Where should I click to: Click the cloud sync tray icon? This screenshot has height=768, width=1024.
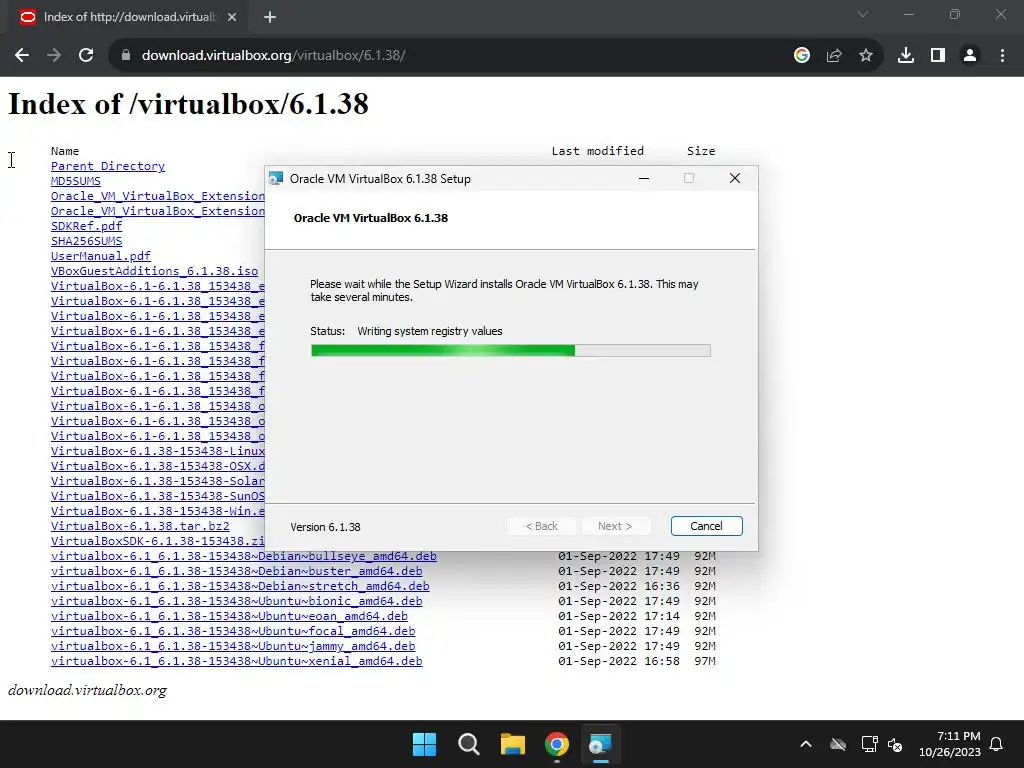(838, 744)
